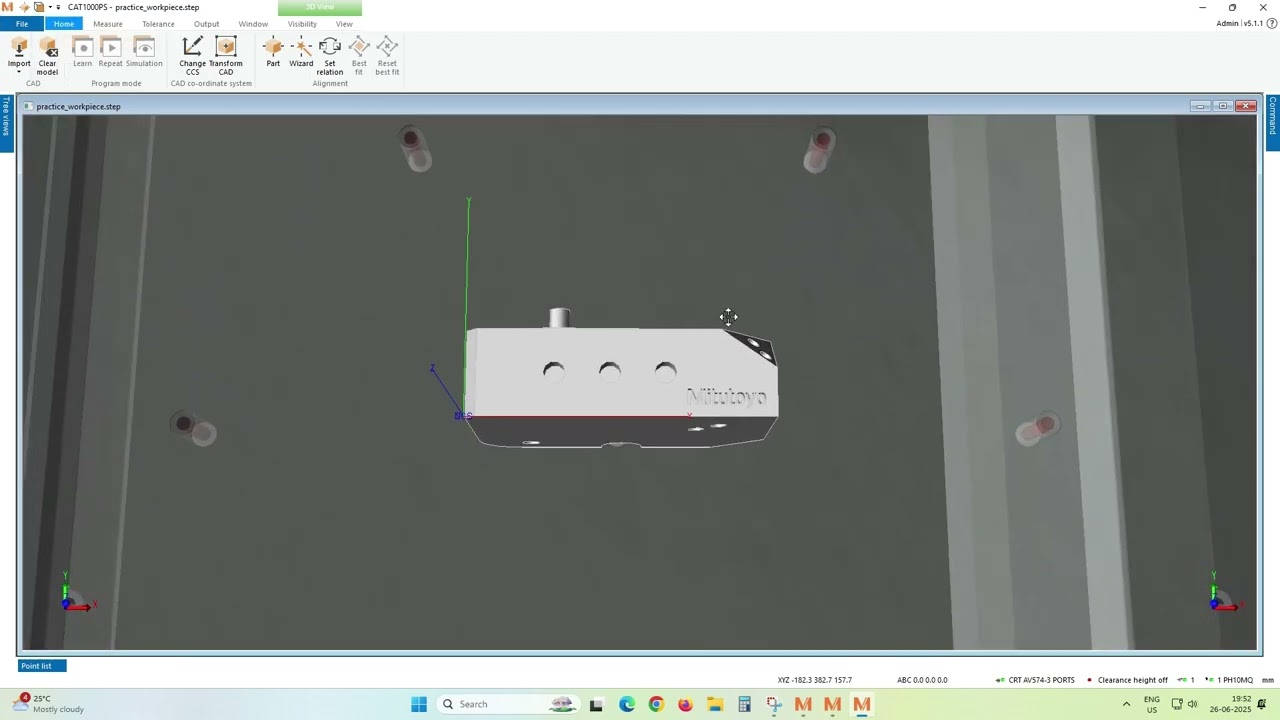This screenshot has height=720, width=1280.
Task: Switch to the Home ribbon tab
Action: pos(64,24)
